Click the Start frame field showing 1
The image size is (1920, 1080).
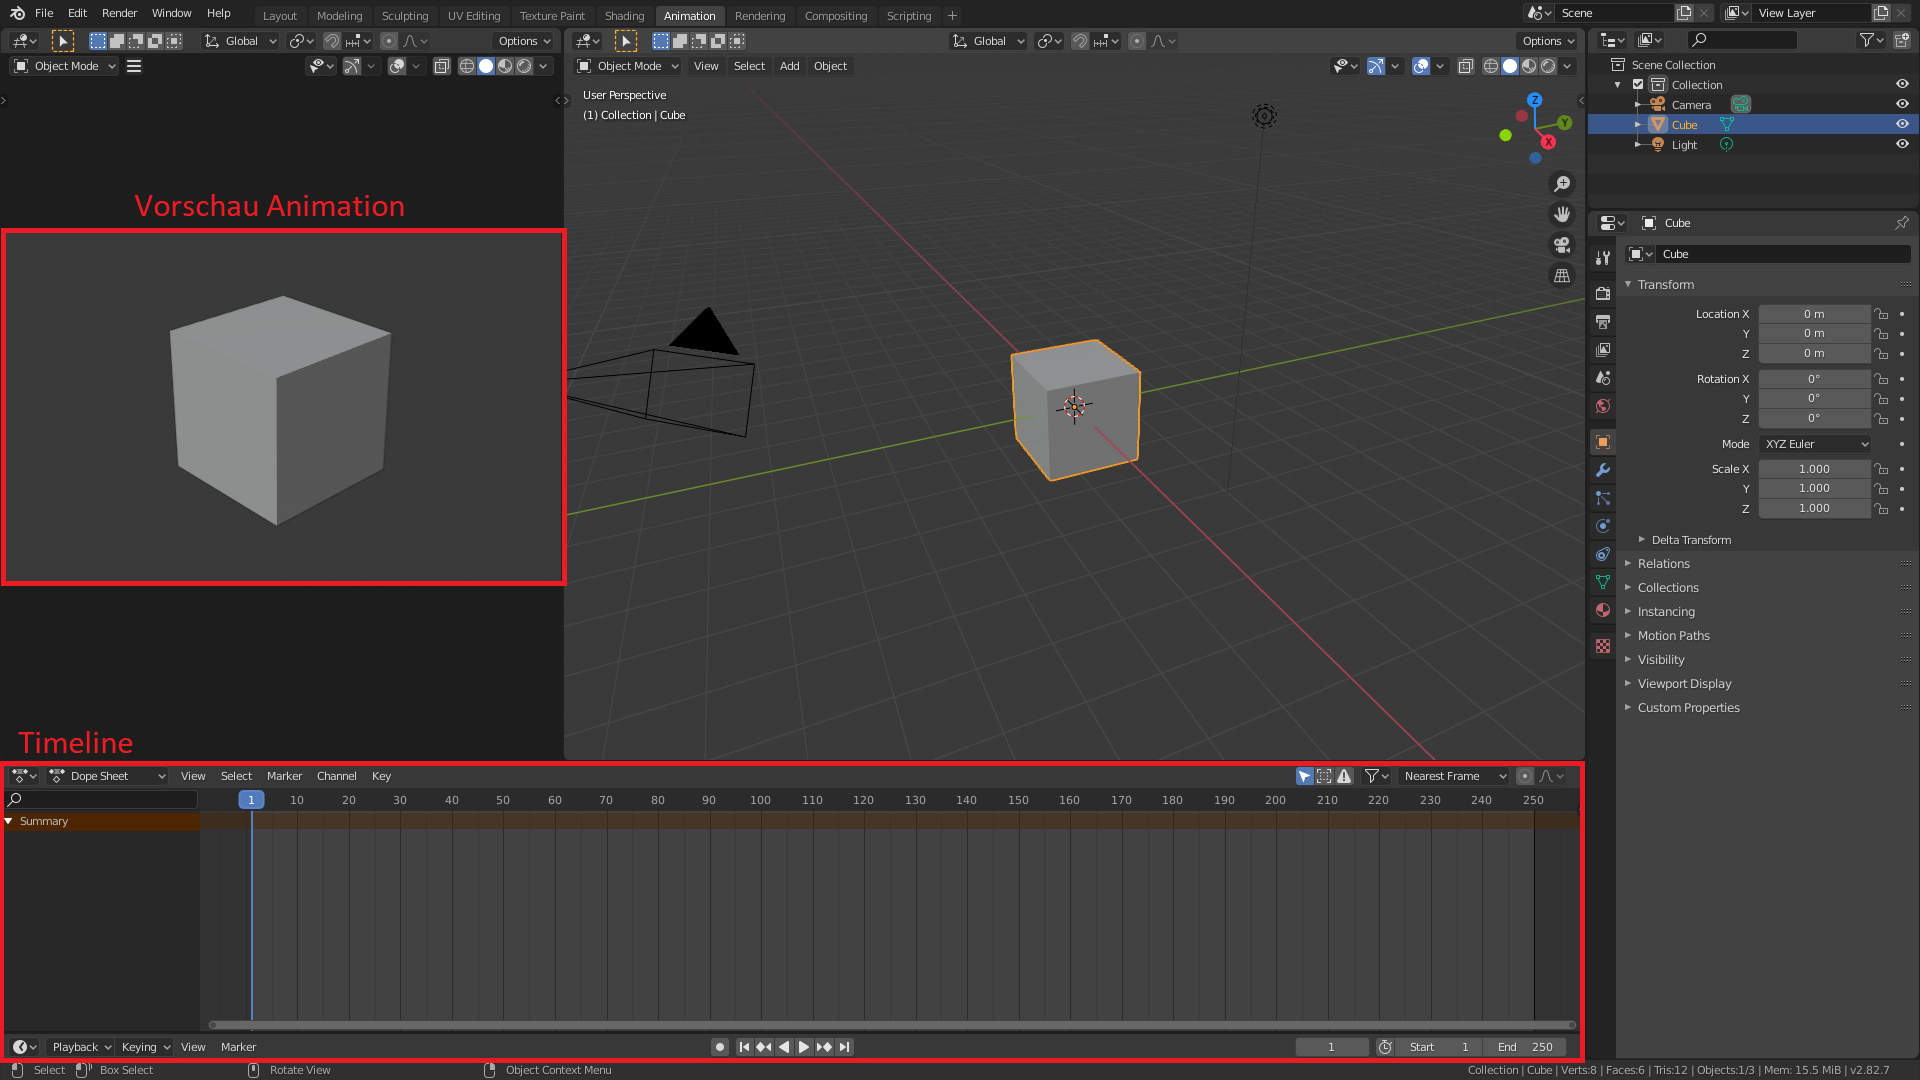[1439, 1047]
